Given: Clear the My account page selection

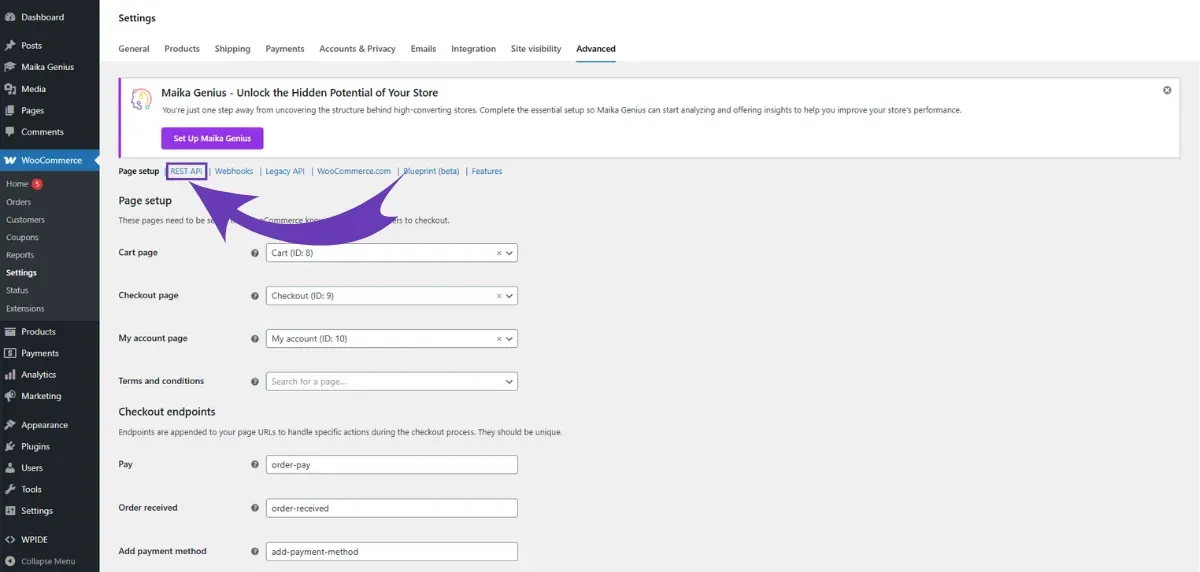Looking at the screenshot, I should coord(499,339).
